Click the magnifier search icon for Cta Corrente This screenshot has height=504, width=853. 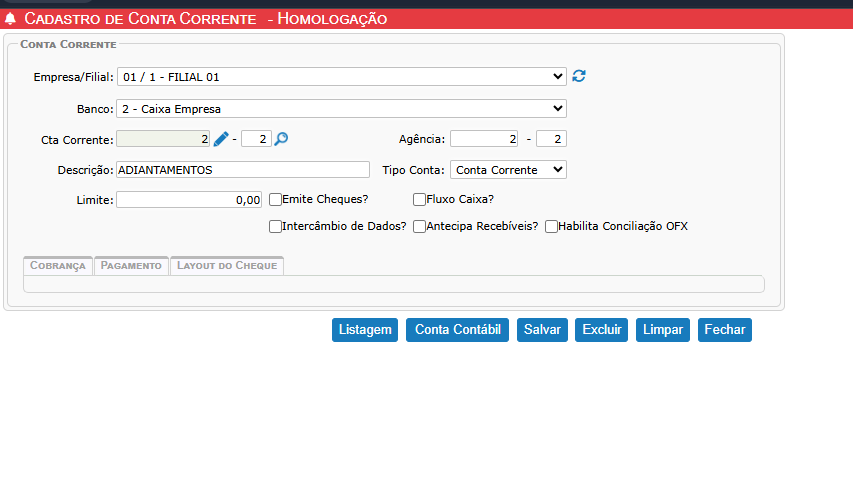tap(281, 139)
